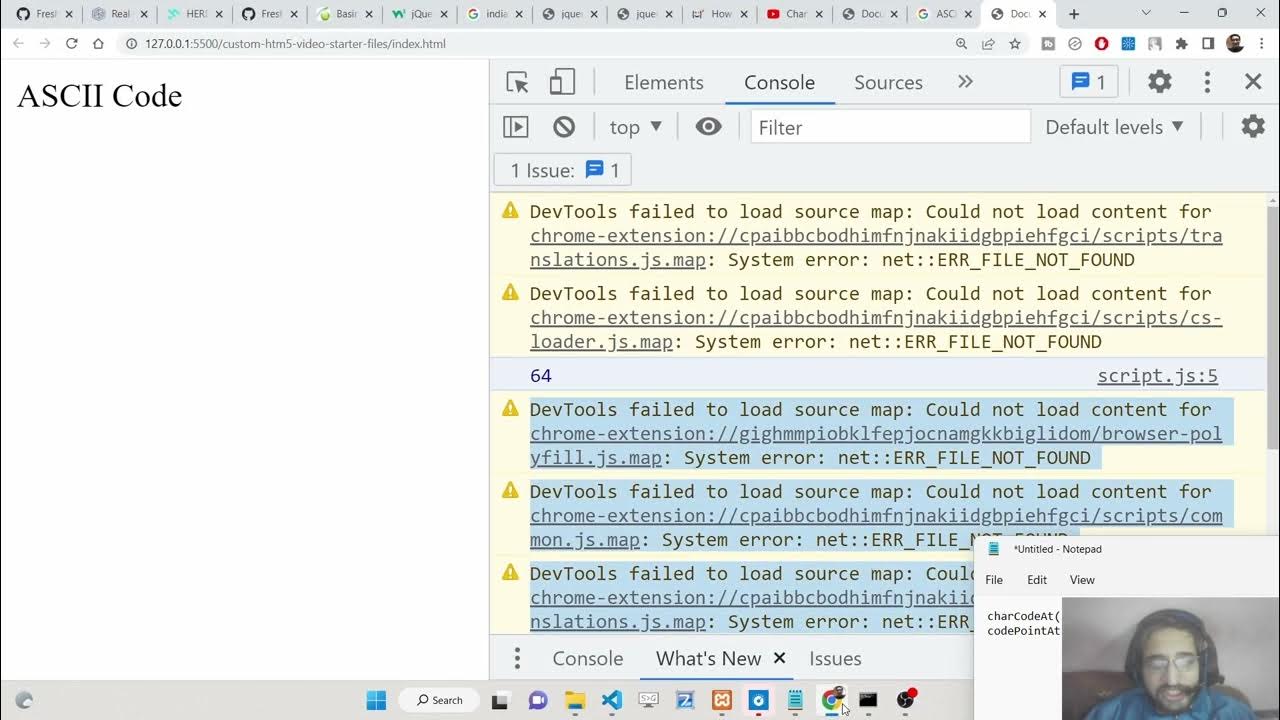Expand more DevTools tabs chevron
This screenshot has width=1280, height=720.
965,82
